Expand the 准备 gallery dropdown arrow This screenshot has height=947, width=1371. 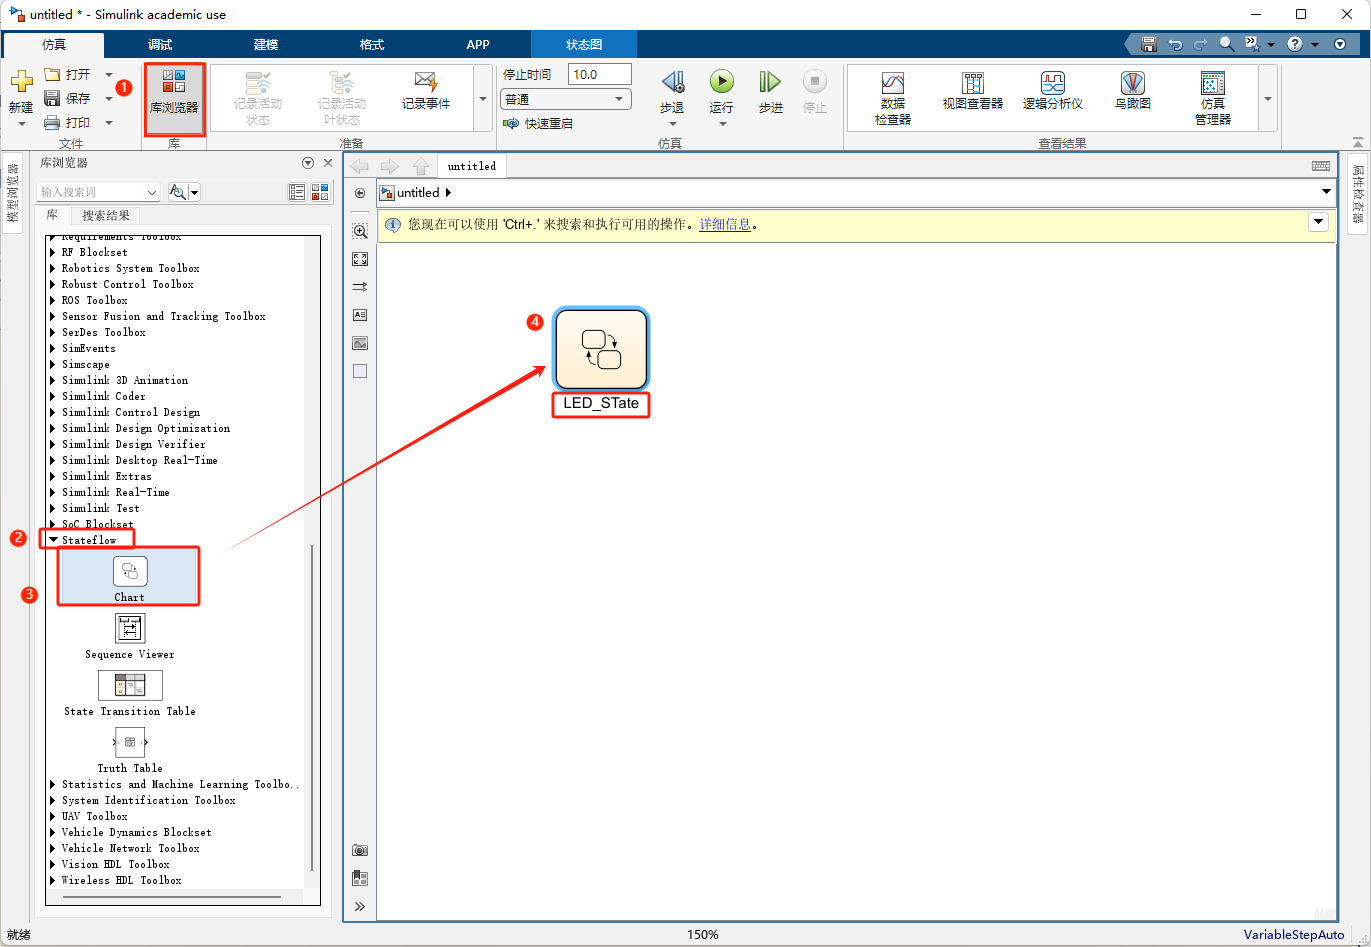(x=484, y=99)
